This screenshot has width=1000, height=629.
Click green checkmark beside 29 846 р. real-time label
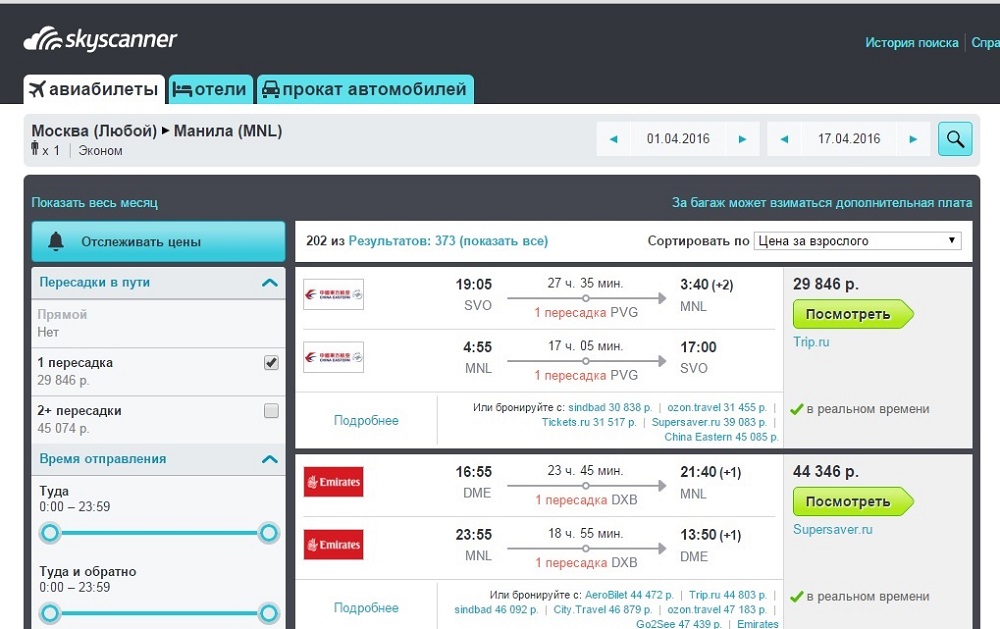tap(797, 409)
